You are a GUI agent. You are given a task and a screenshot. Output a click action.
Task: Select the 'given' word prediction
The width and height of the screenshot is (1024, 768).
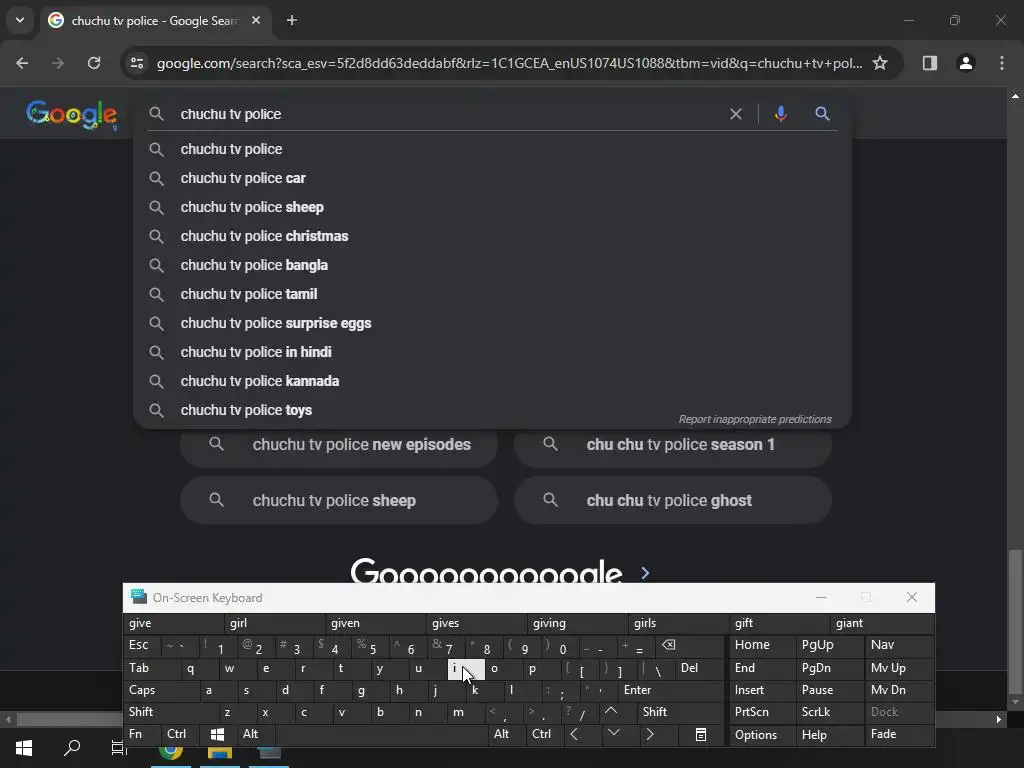pos(376,623)
